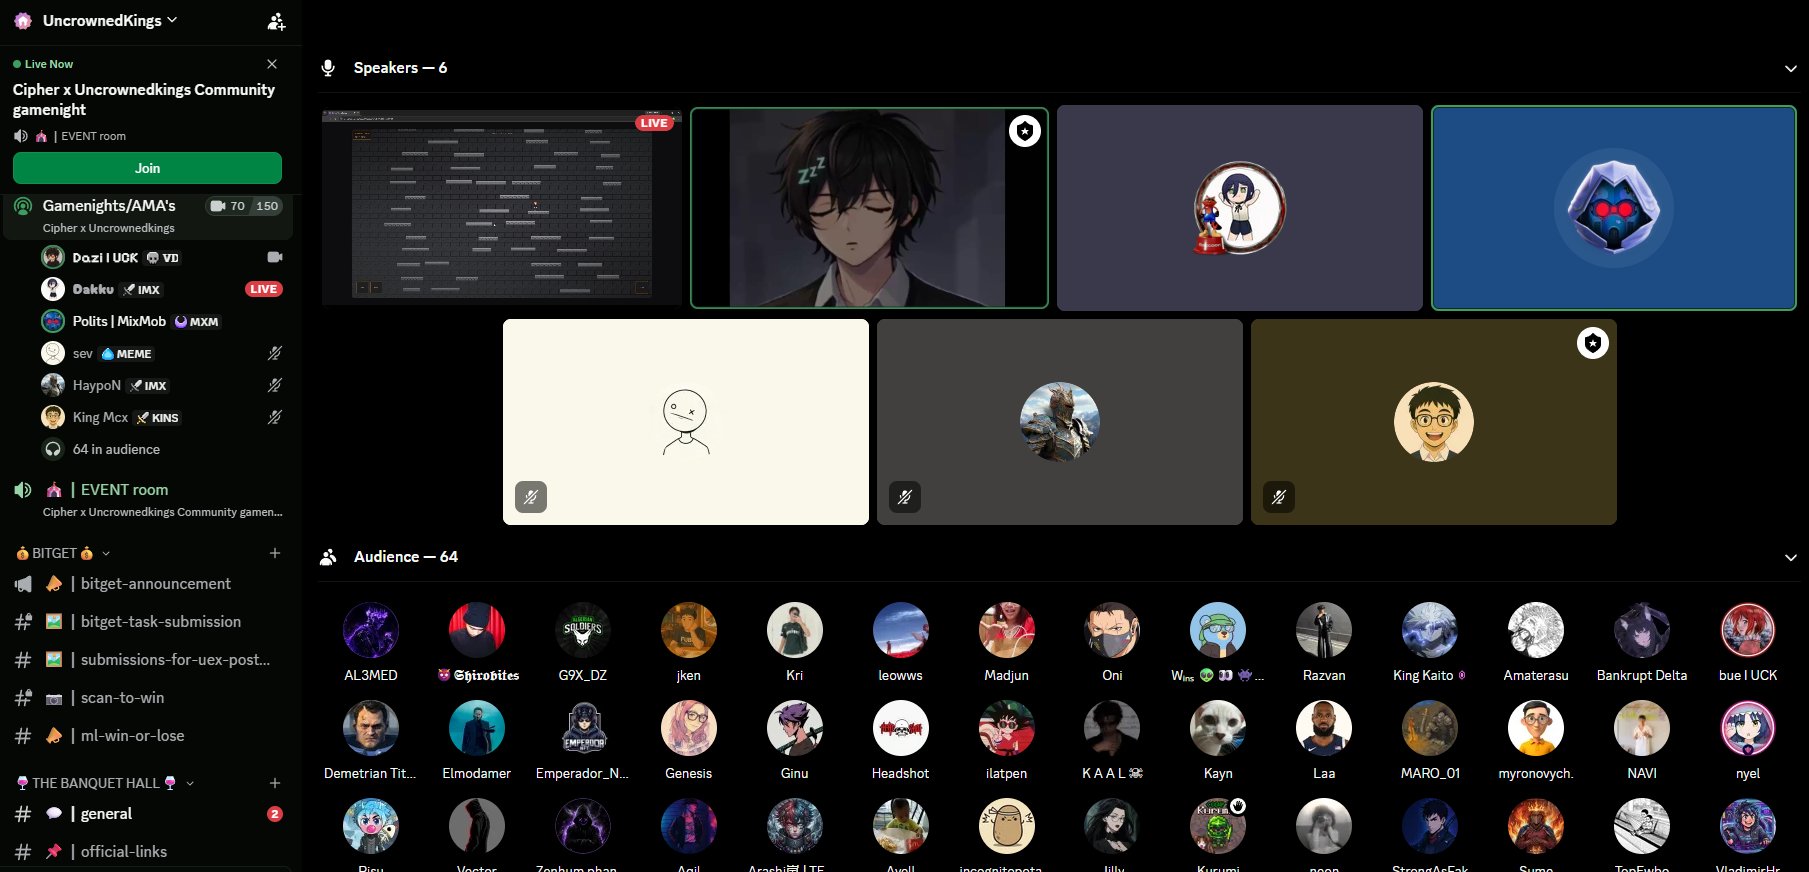The height and width of the screenshot is (872, 1809).
Task: Click the LIVE badge next to Dakku
Action: (x=264, y=290)
